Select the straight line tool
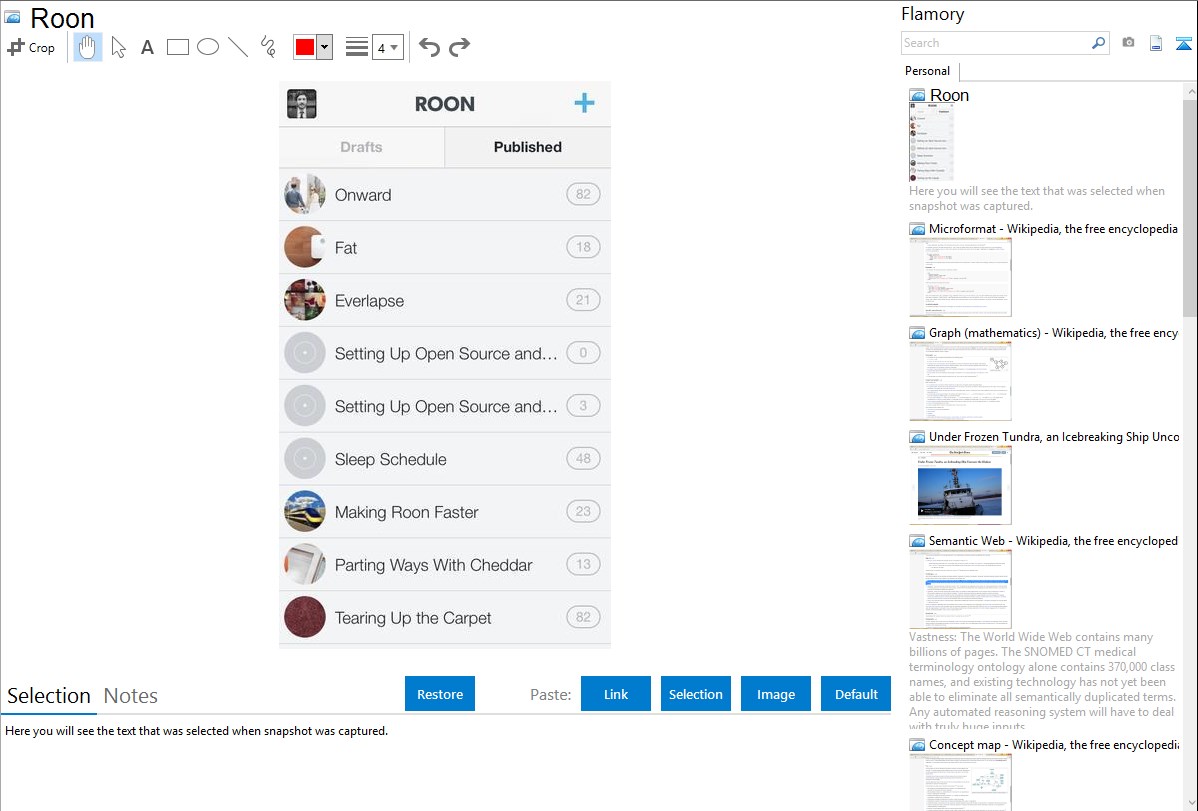The image size is (1198, 811). pyautogui.click(x=238, y=47)
